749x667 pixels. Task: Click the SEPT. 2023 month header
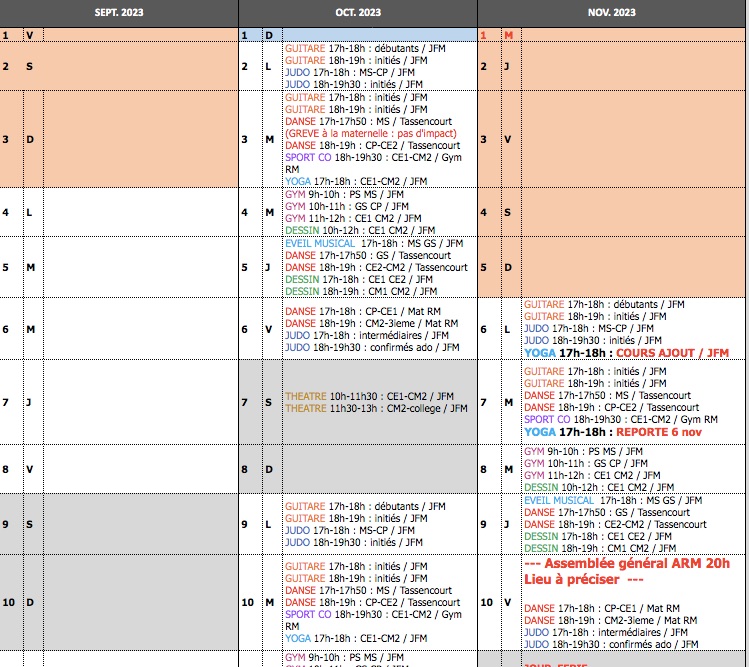click(x=118, y=13)
